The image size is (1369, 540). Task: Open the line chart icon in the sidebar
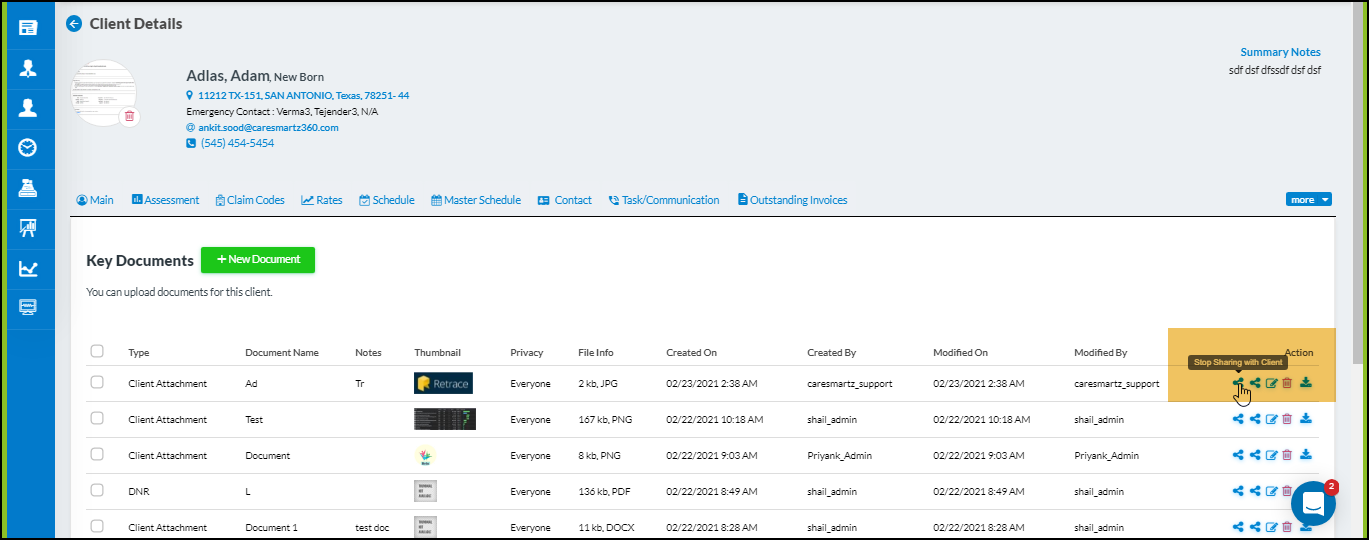point(28,269)
